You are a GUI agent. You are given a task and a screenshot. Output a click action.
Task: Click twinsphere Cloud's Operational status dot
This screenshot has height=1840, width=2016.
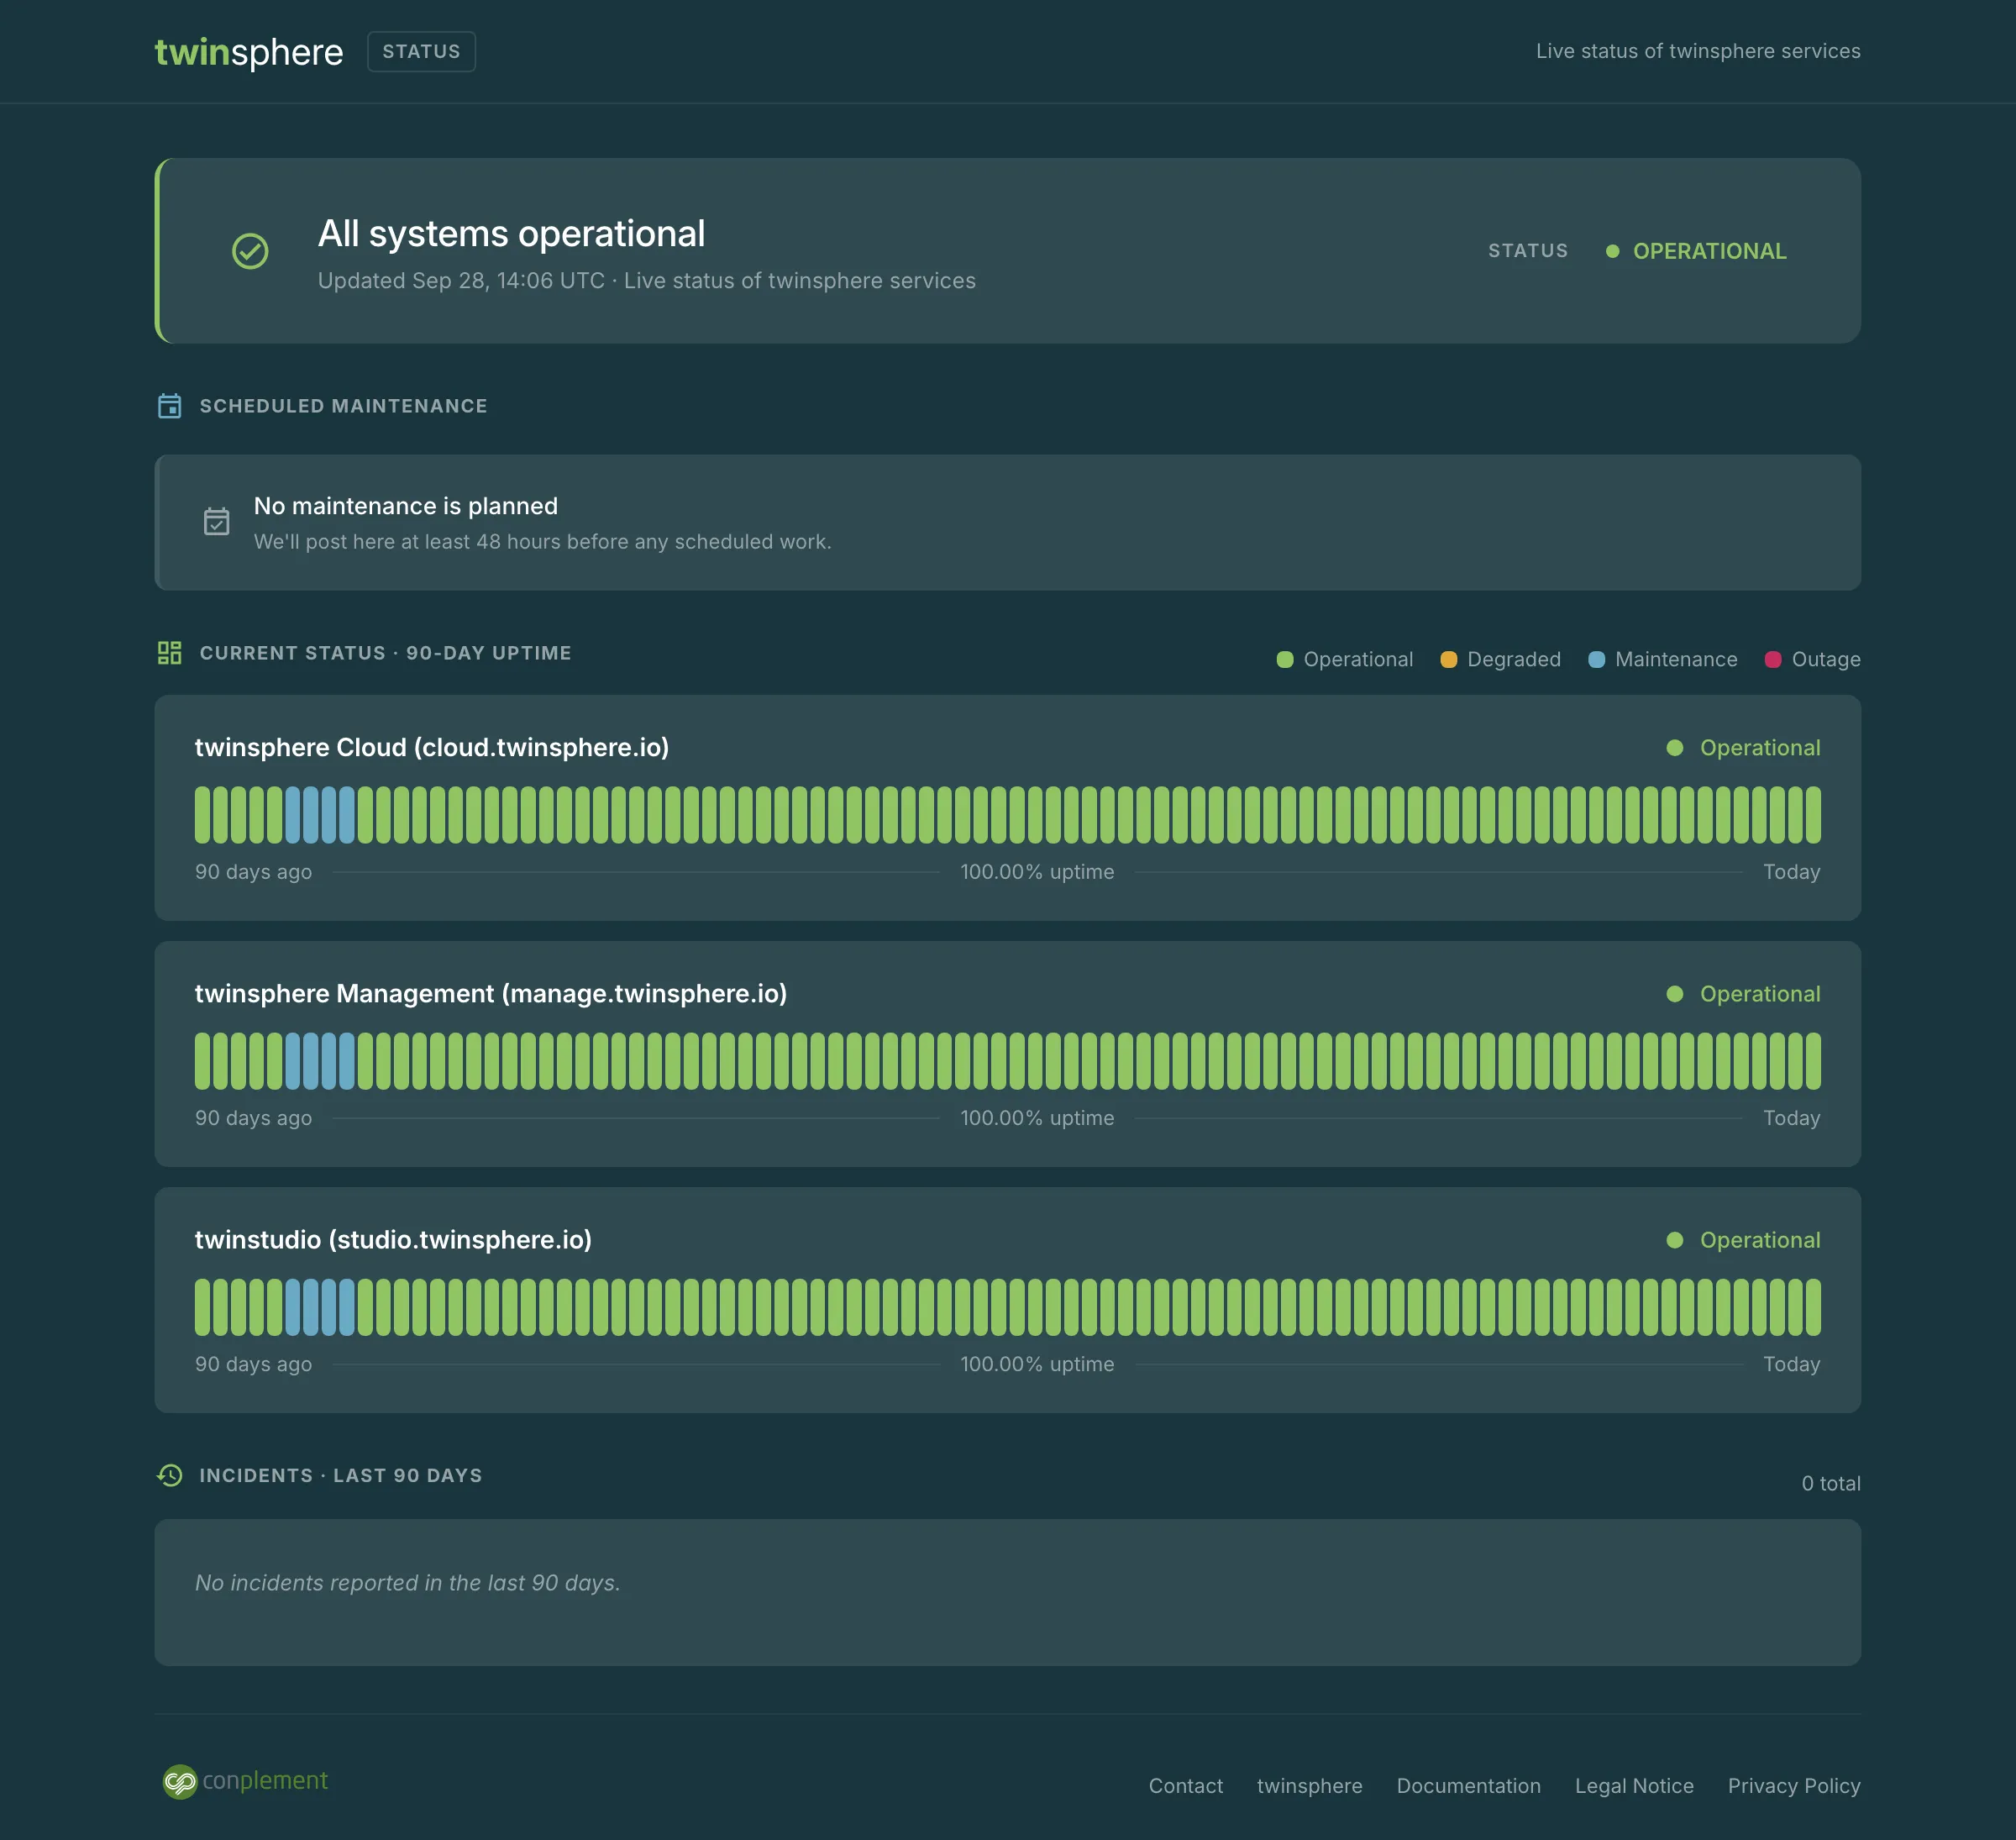1675,748
